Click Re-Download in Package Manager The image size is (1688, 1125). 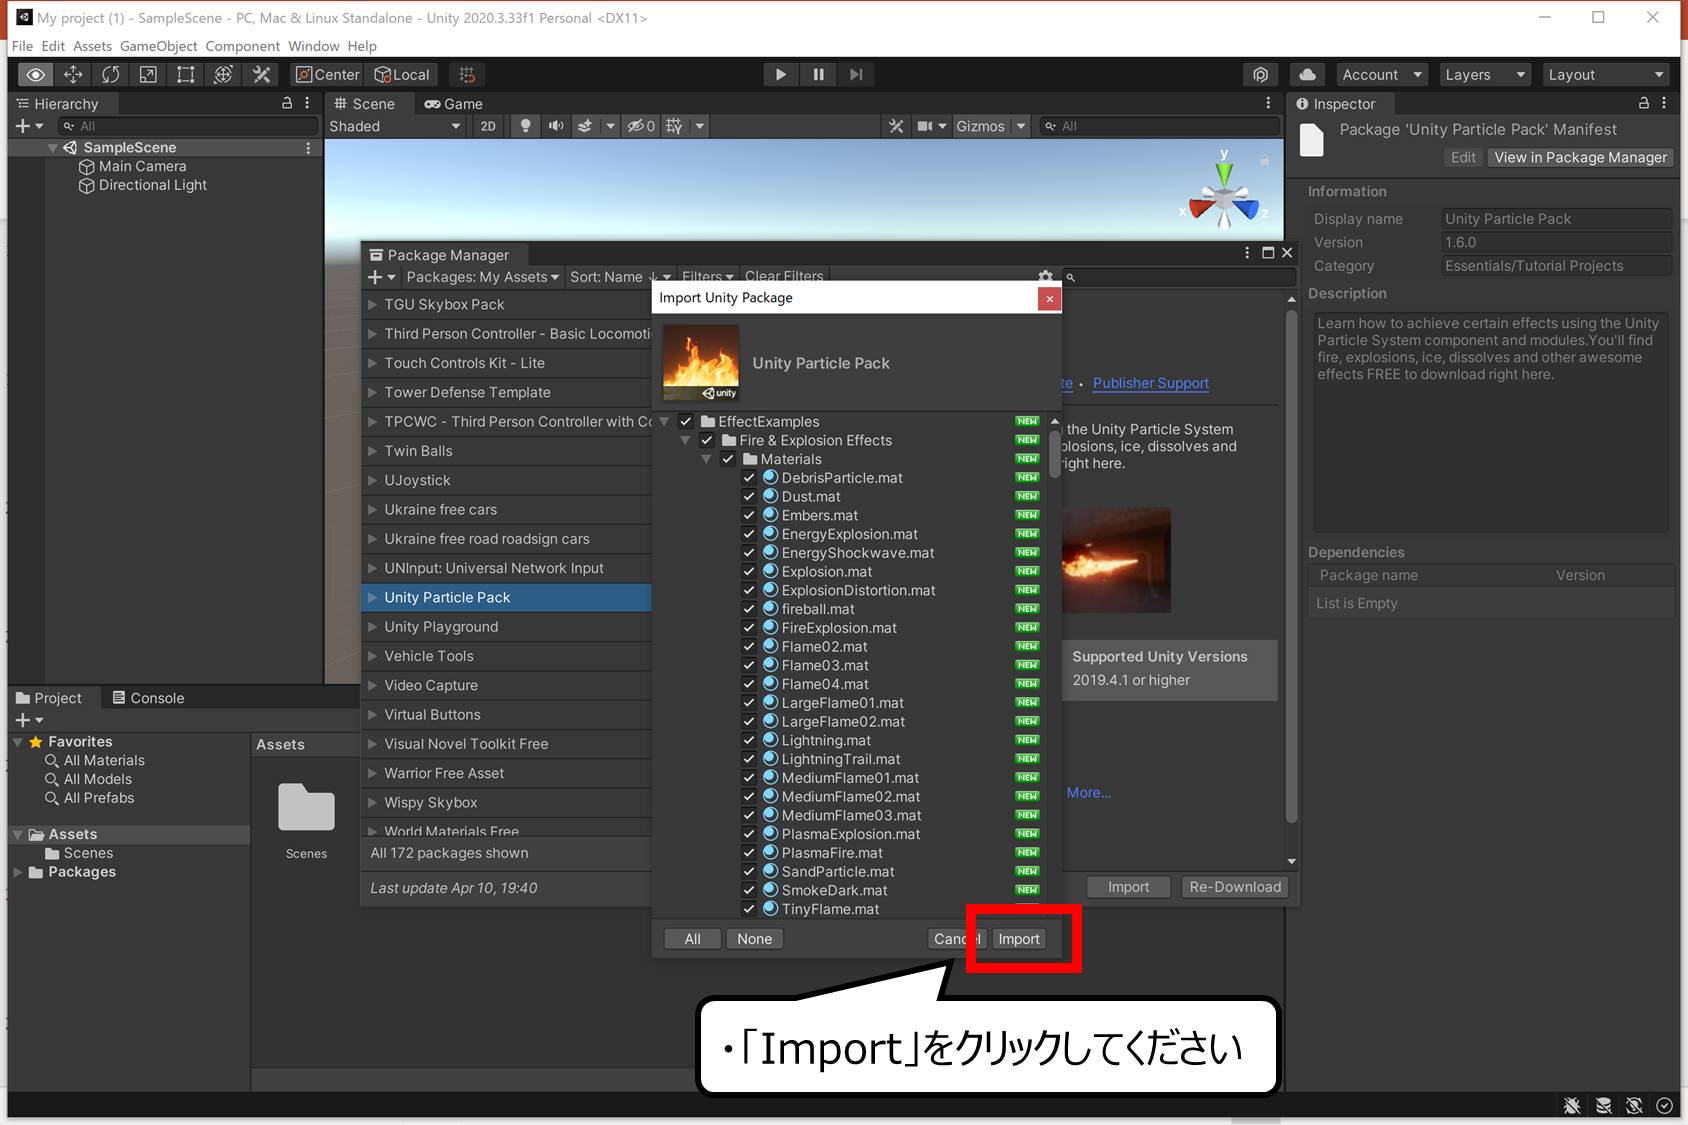(1235, 887)
